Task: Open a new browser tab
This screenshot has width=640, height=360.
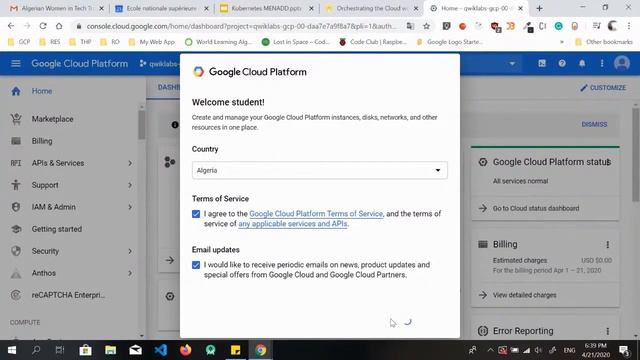Action: [x=539, y=8]
